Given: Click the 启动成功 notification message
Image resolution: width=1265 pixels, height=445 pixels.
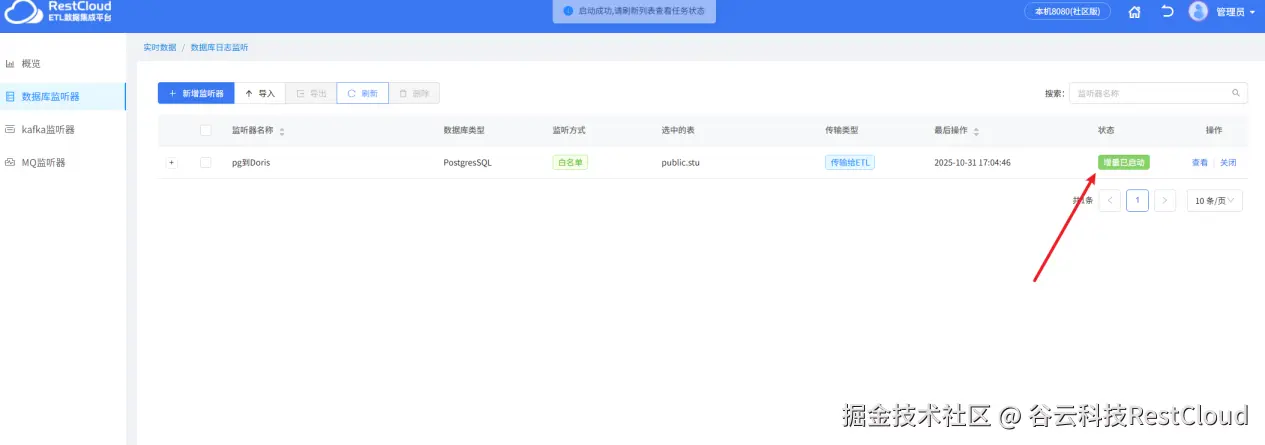Looking at the screenshot, I should pos(635,11).
